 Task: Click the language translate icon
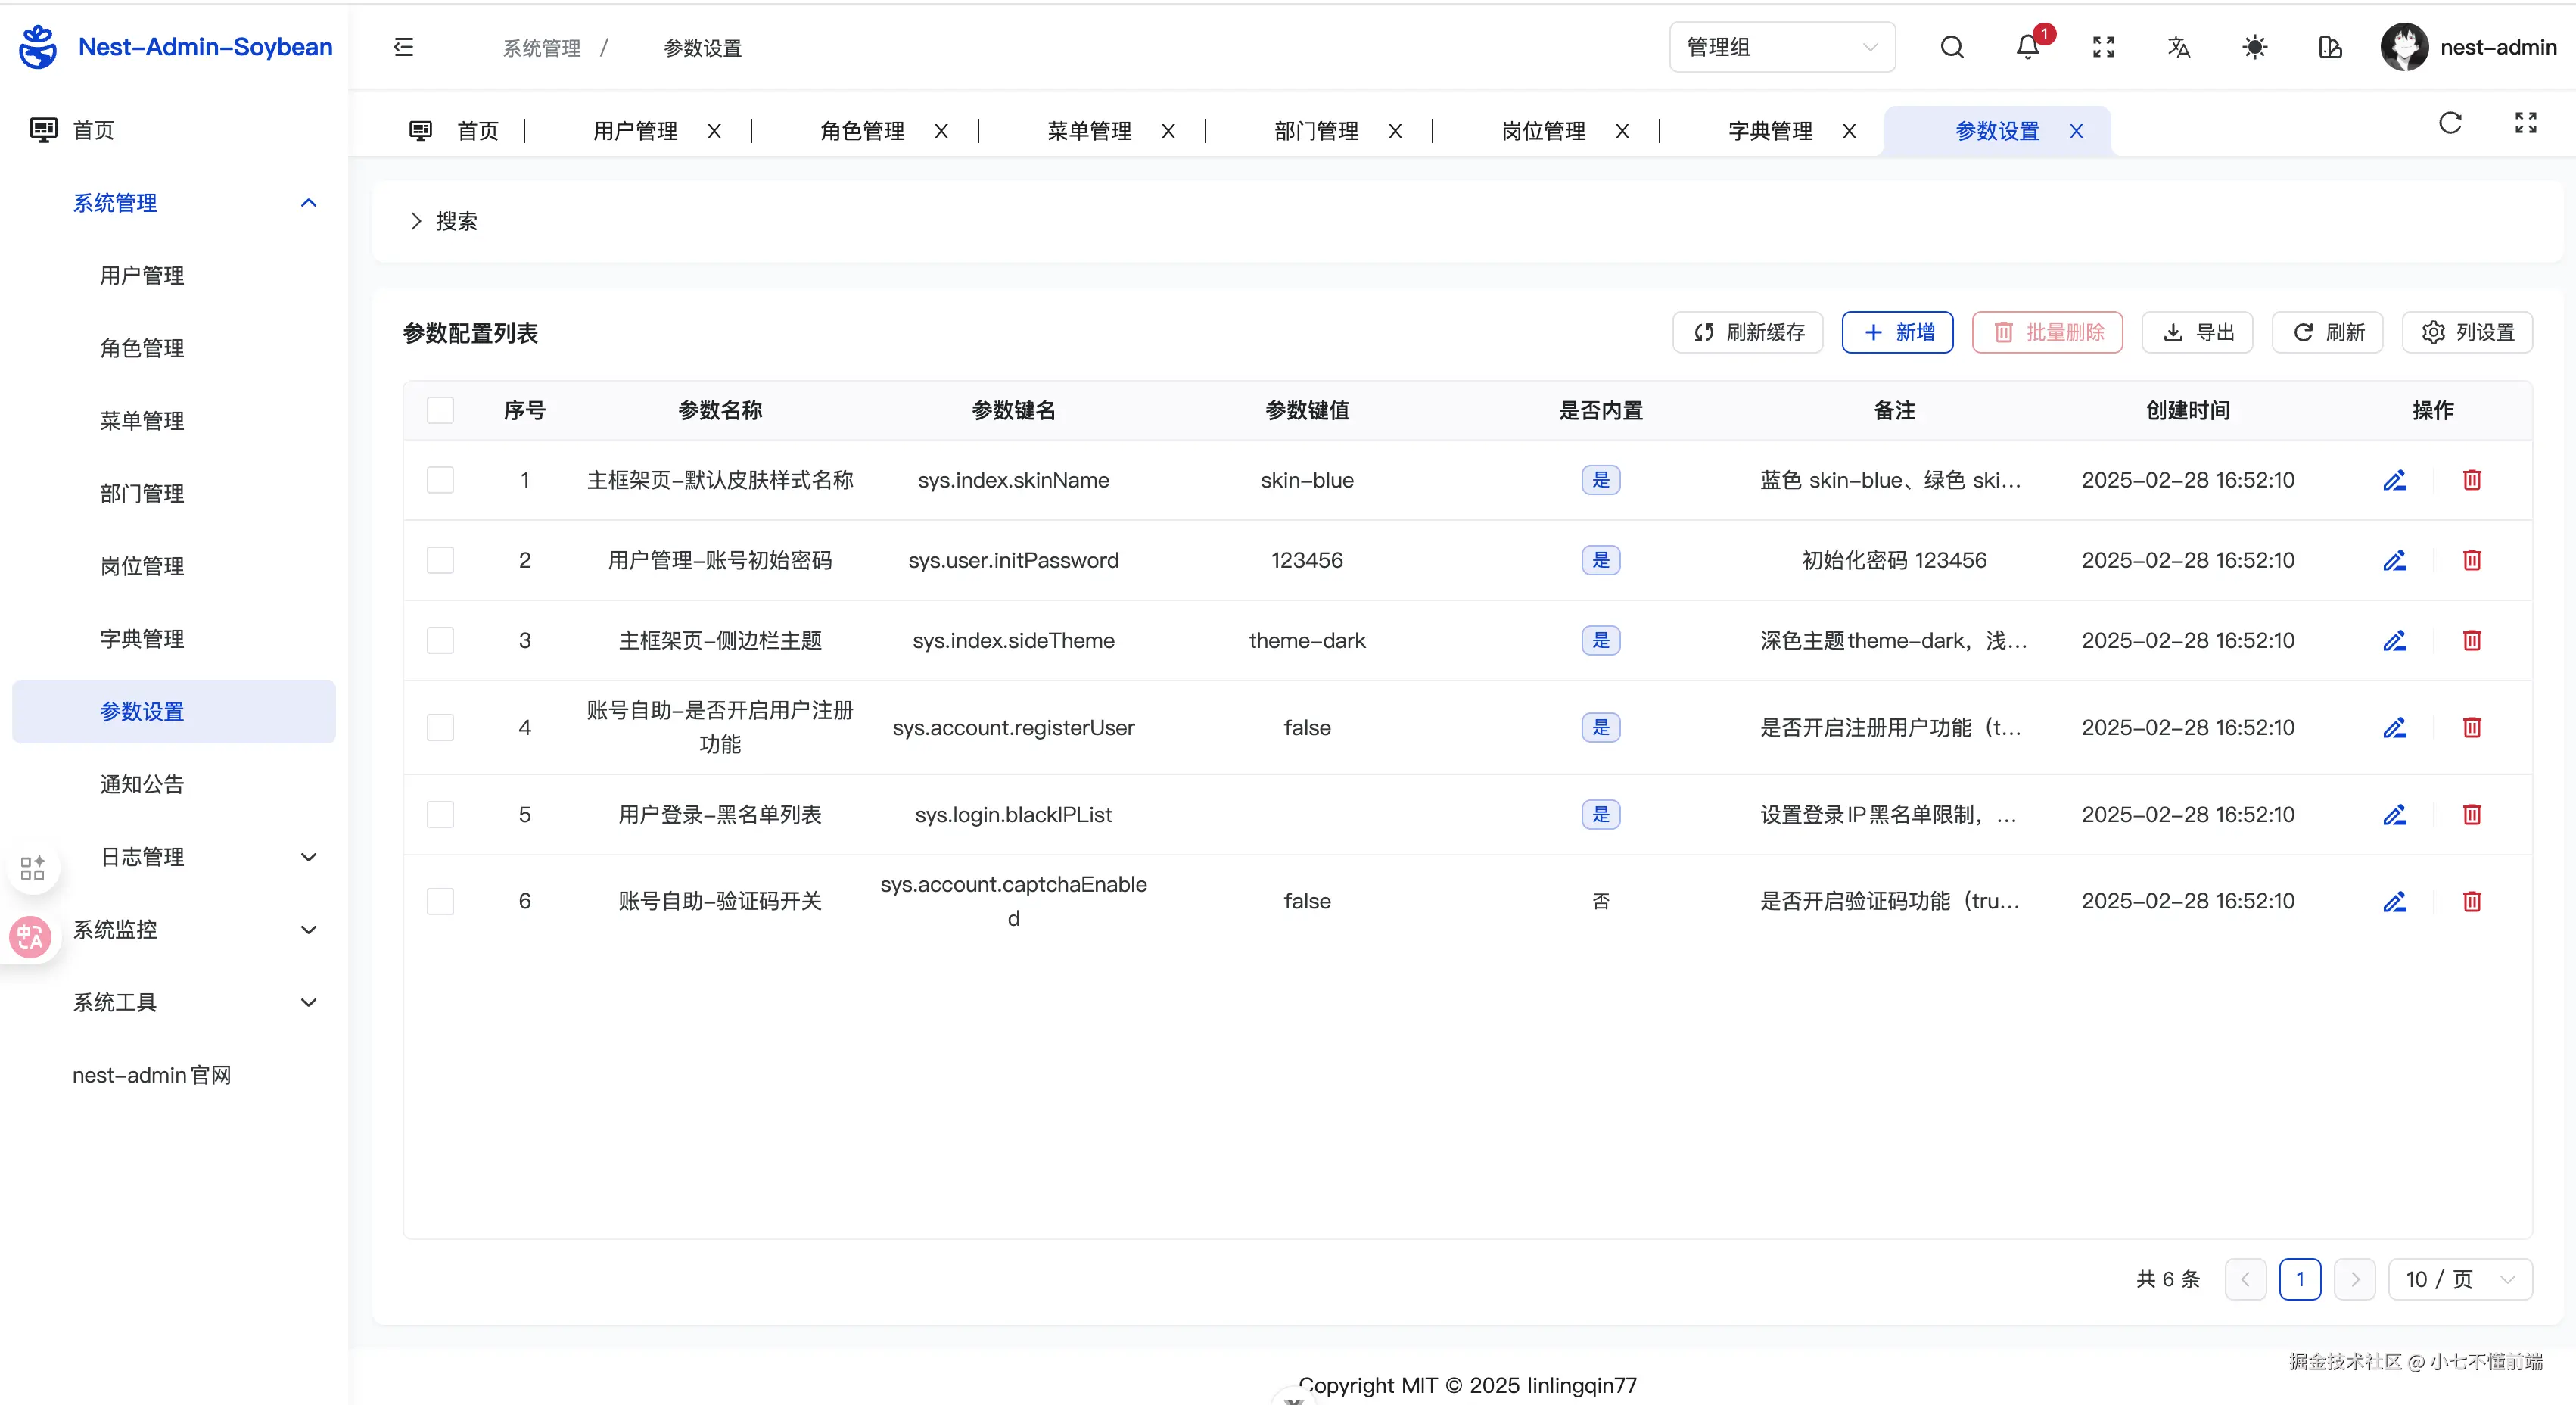point(2178,47)
